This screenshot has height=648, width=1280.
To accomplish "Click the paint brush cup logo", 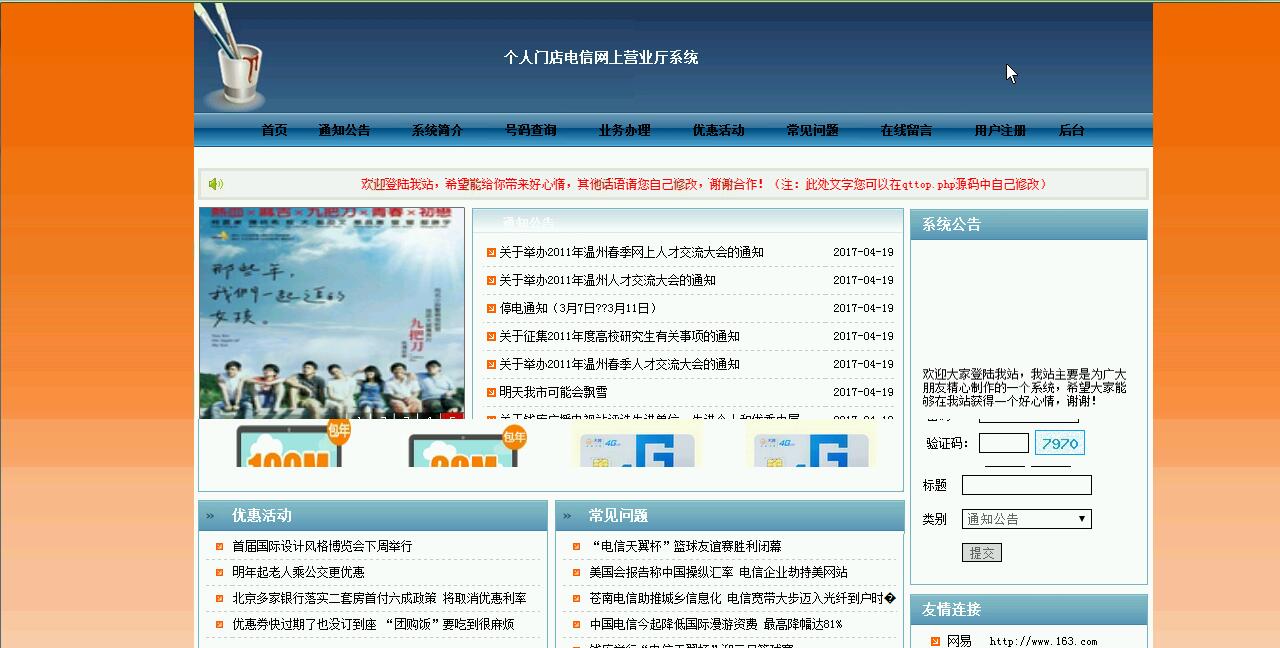I will coord(234,58).
